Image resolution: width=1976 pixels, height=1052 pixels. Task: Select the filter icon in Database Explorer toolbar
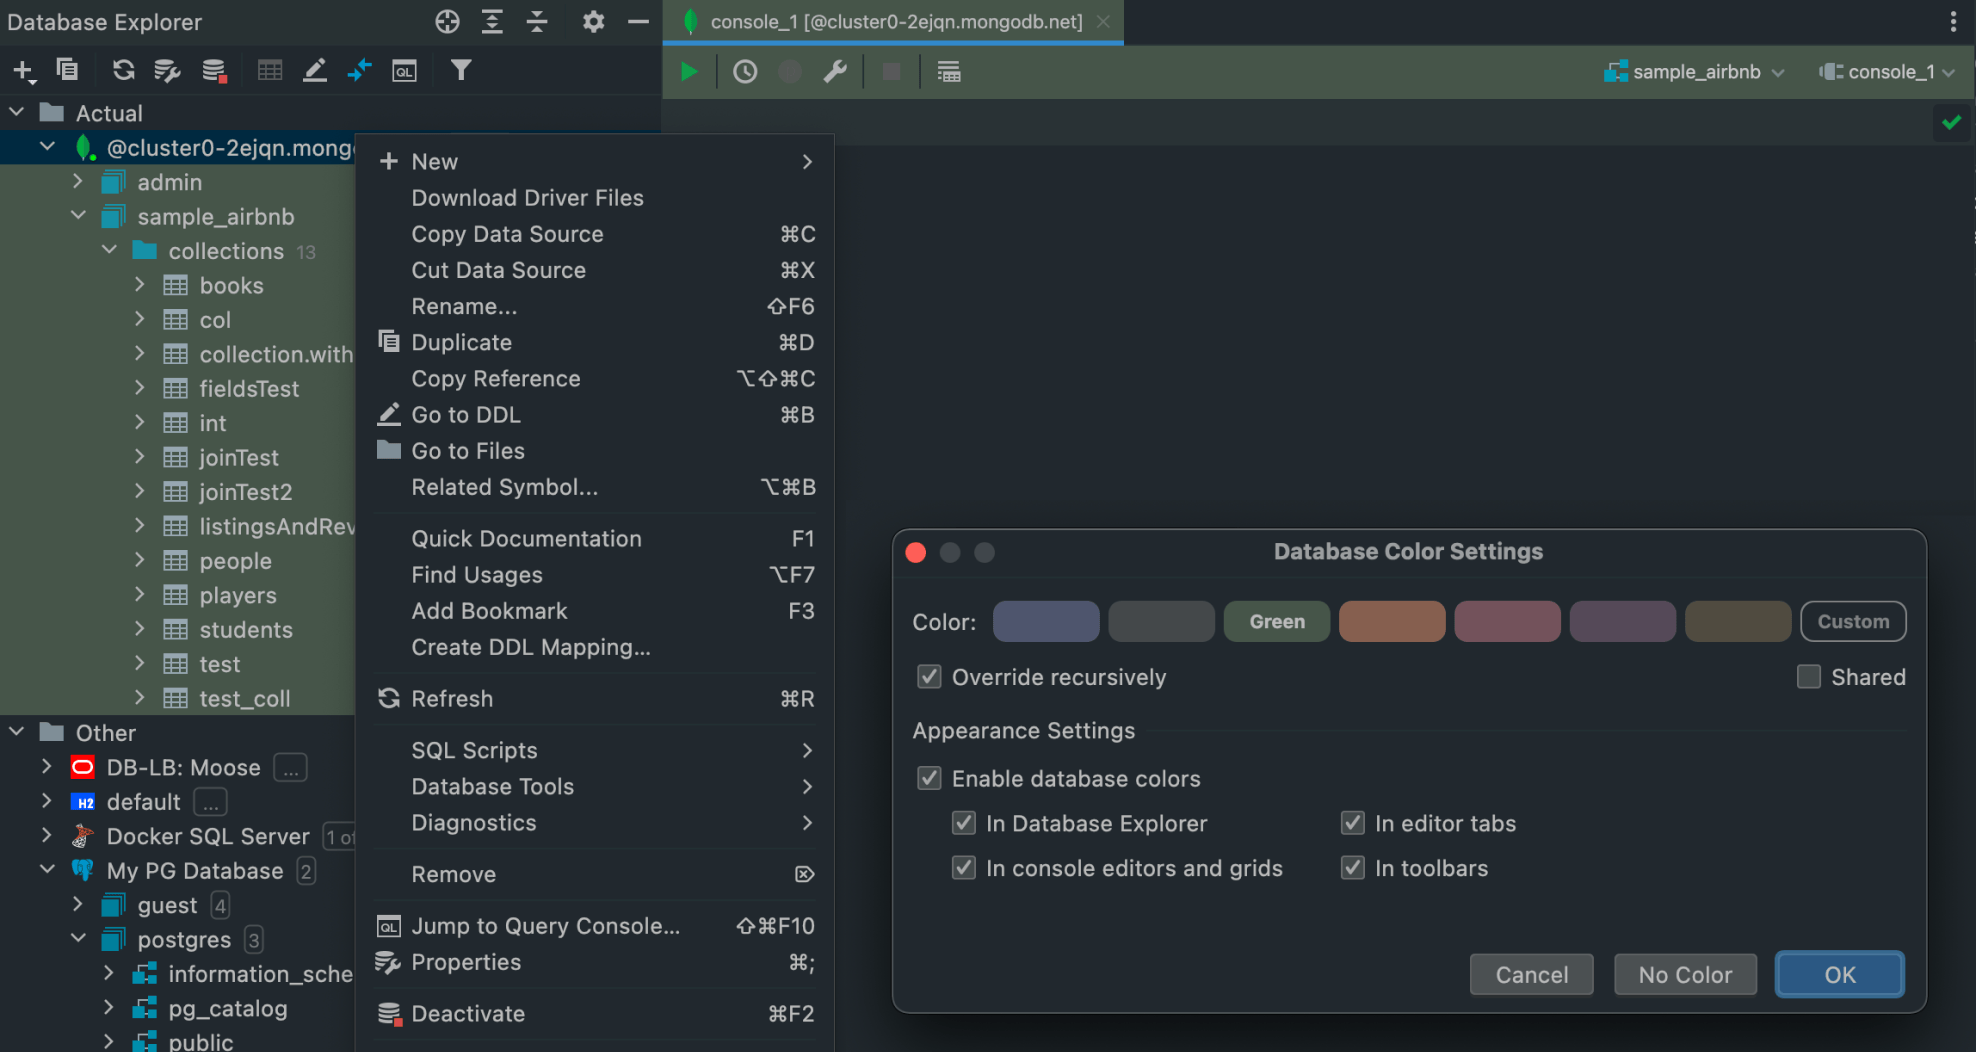(460, 70)
